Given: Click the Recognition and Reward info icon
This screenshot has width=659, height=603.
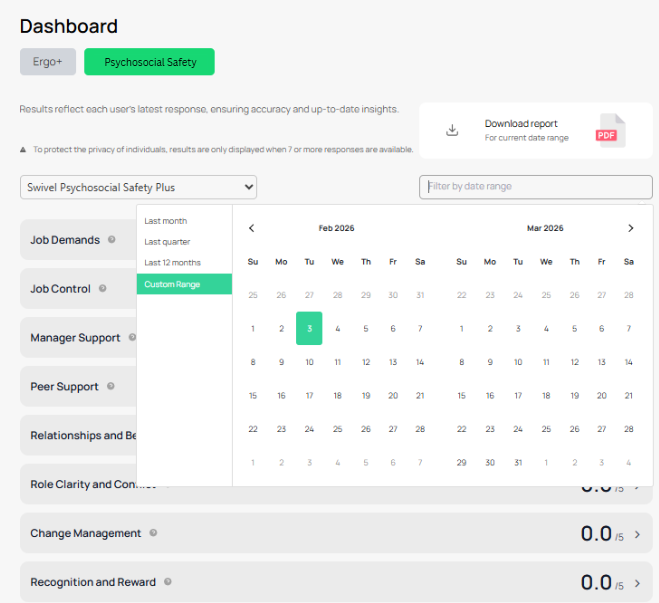Looking at the screenshot, I should pos(168,582).
